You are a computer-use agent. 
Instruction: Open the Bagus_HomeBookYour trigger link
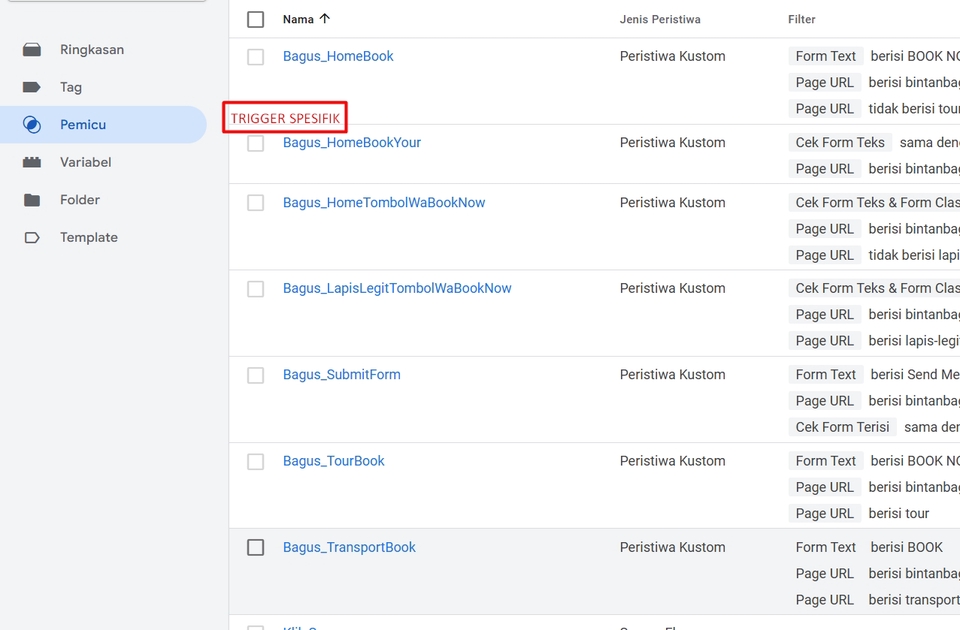(352, 143)
